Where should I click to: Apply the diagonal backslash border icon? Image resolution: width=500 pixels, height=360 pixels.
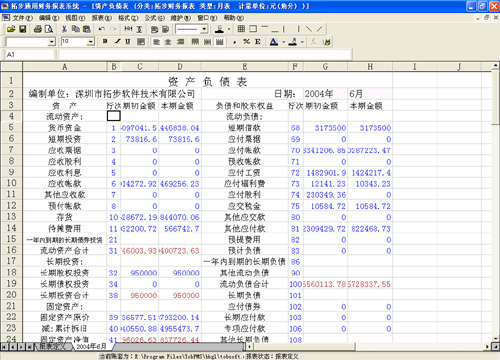point(309,29)
